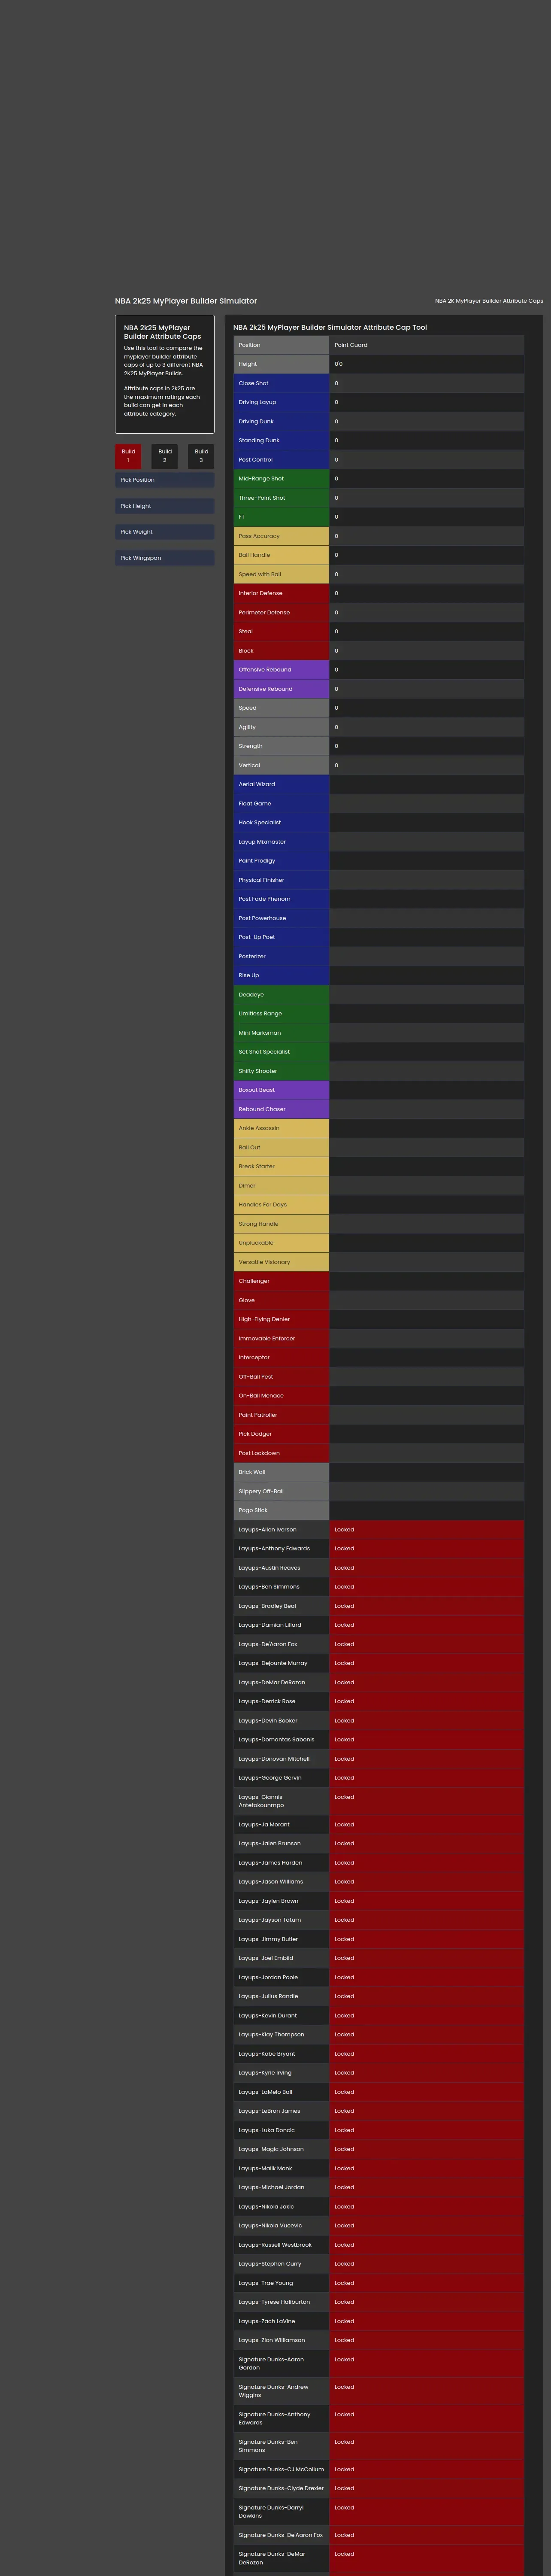Select the Ankle Assassin badge row
Image resolution: width=551 pixels, height=2576 pixels.
click(x=379, y=1128)
